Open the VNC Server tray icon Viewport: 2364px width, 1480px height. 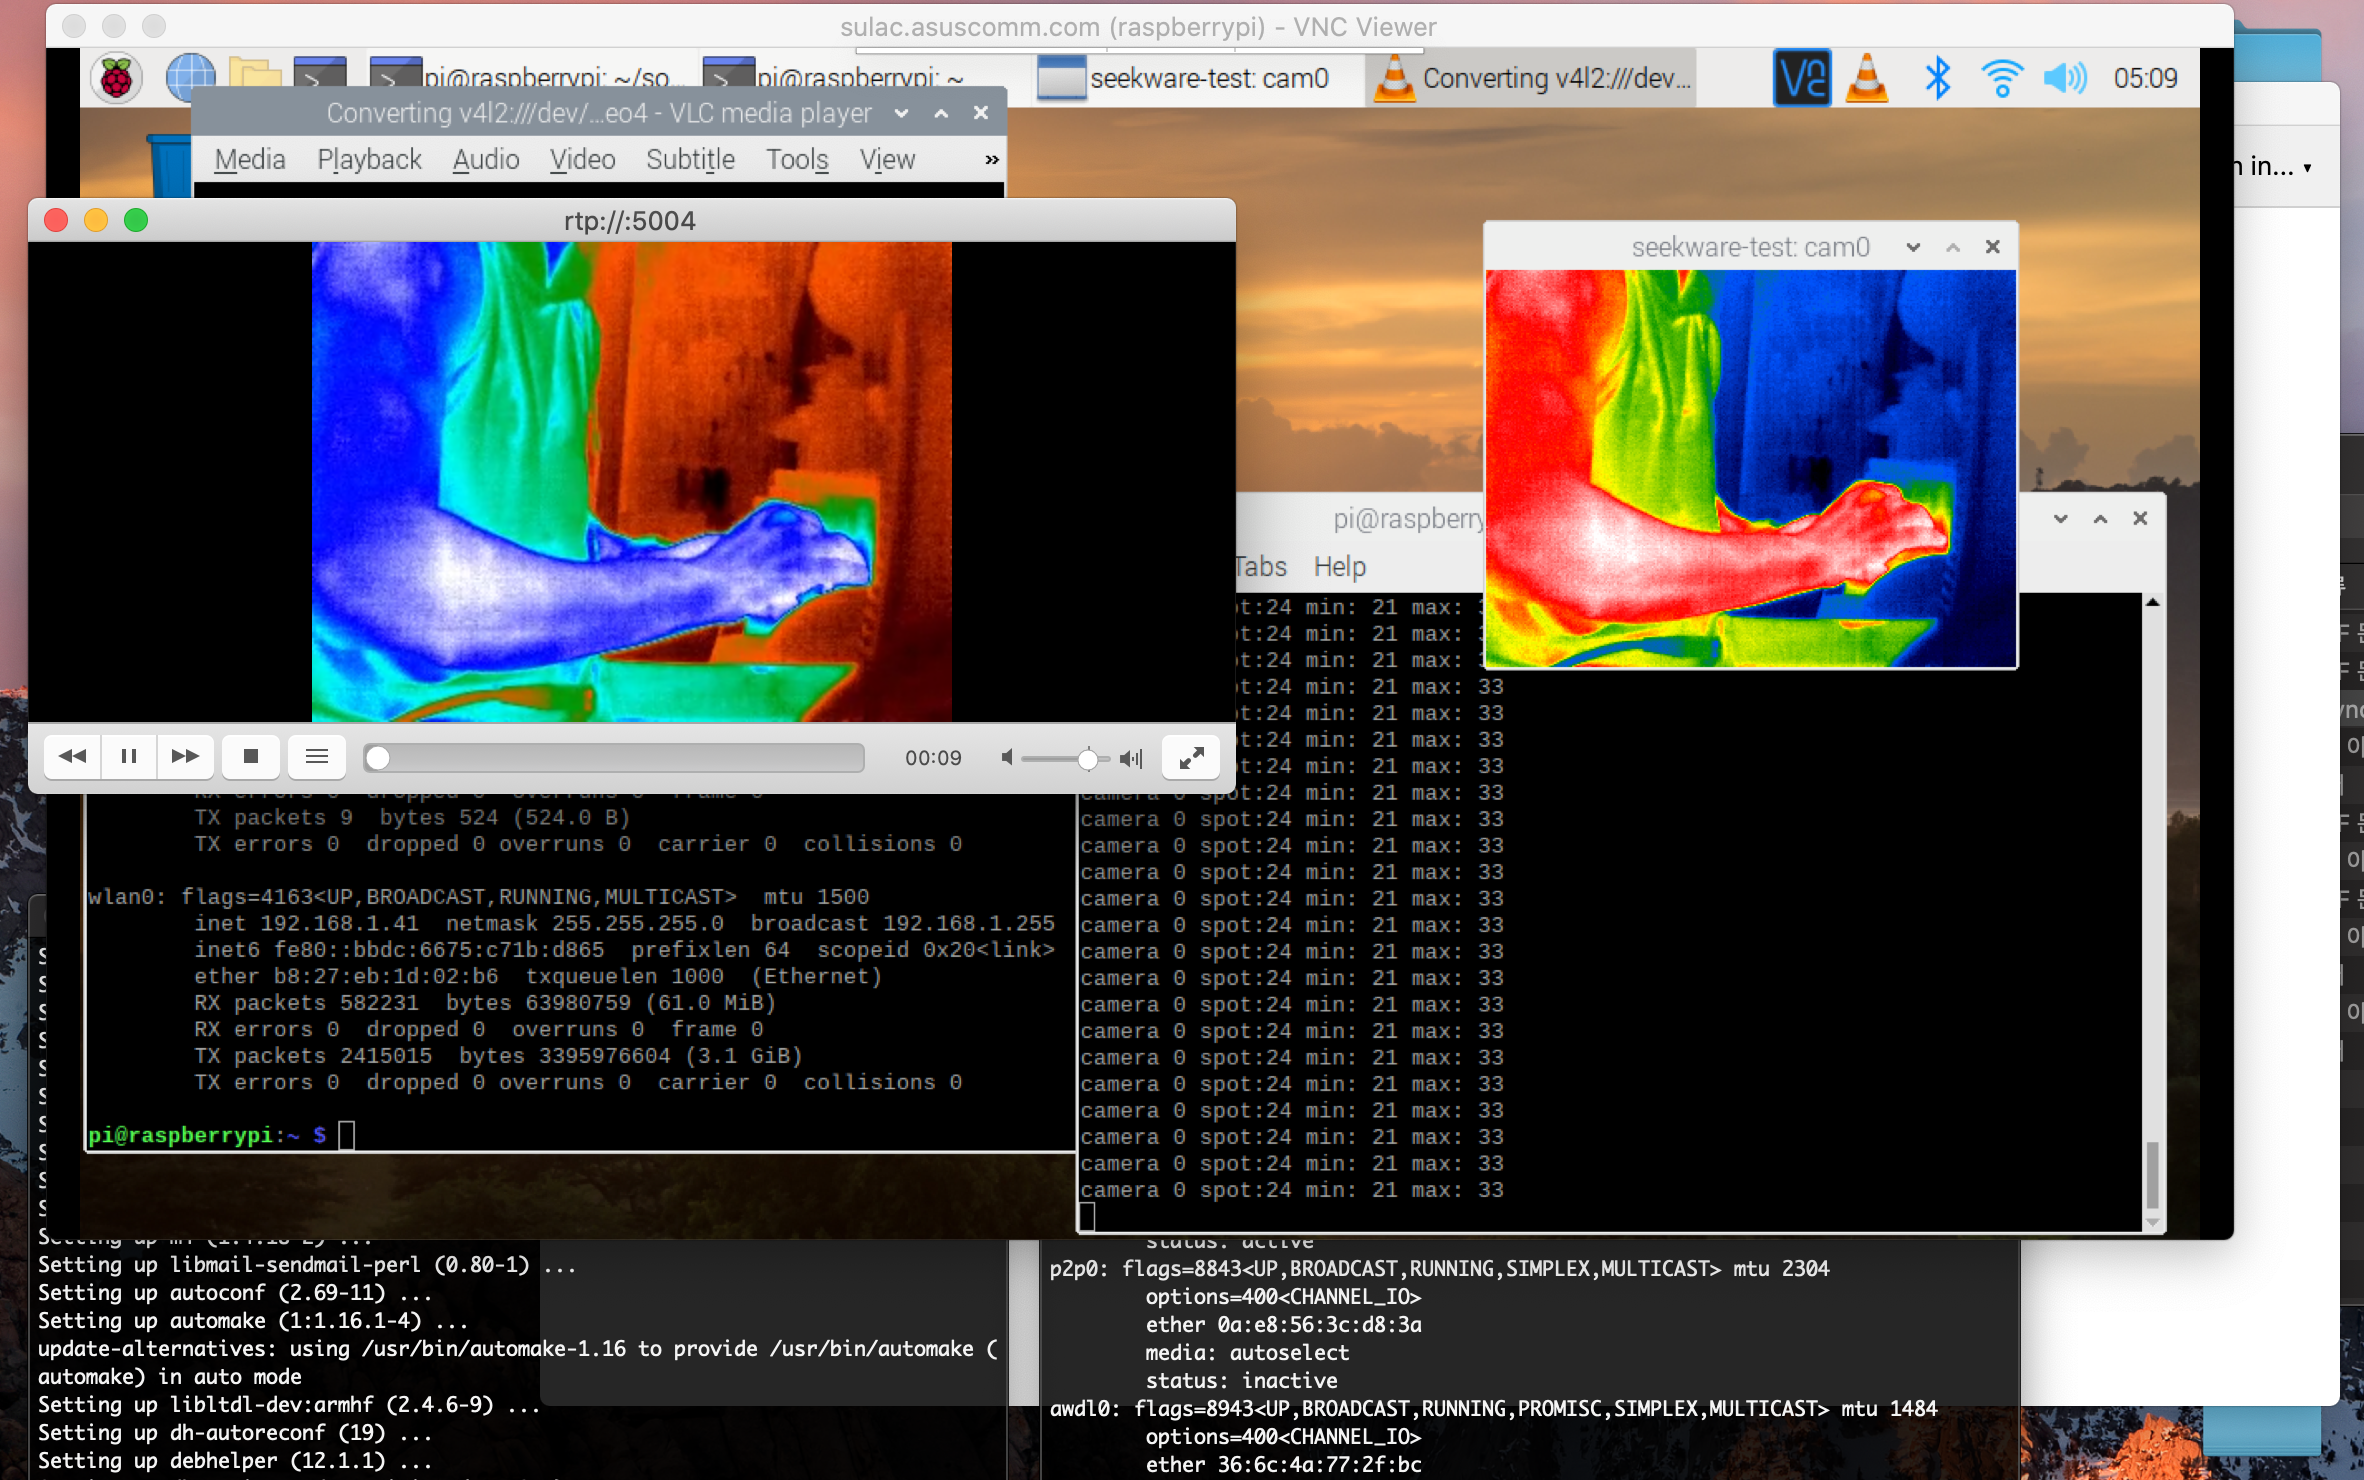pos(1801,78)
